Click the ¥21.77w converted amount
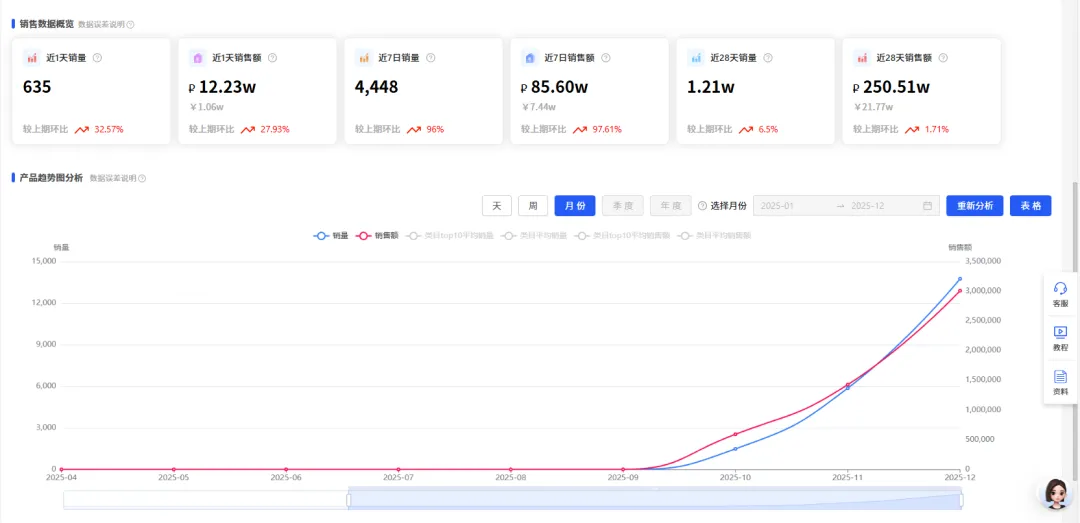 pyautogui.click(x=873, y=107)
